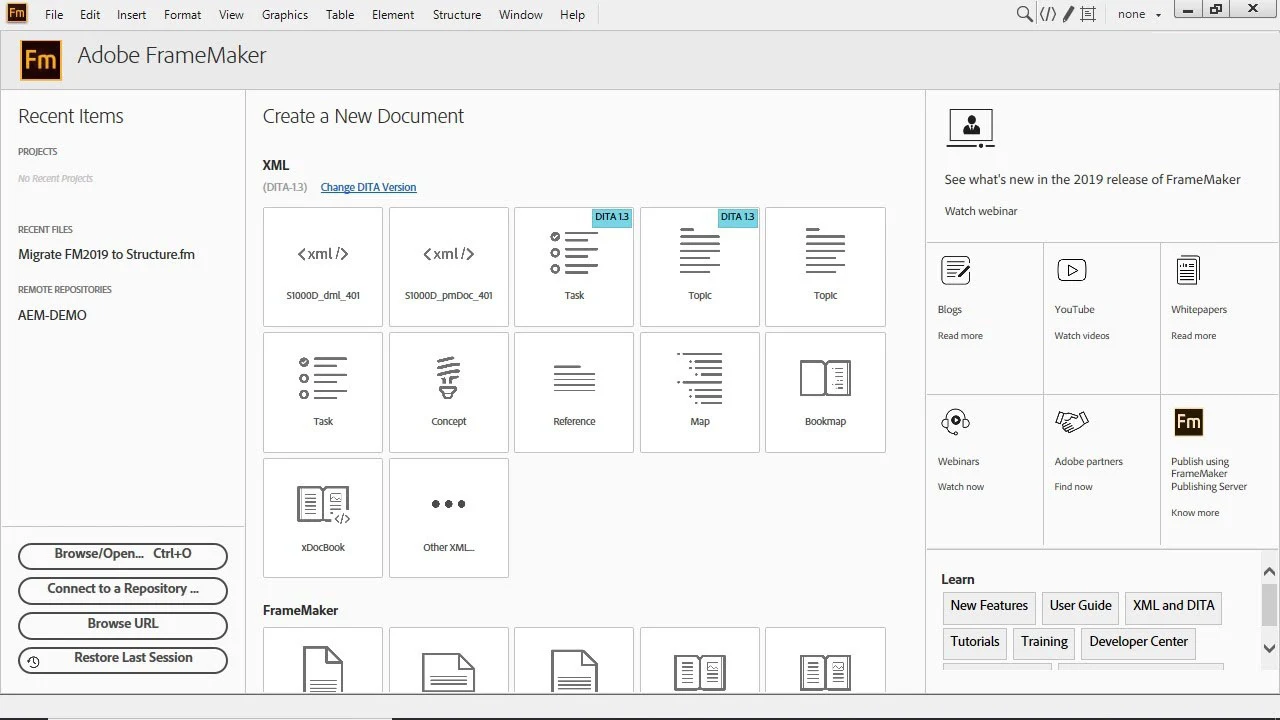
Task: Open the S1000D_pmDoc_401 XML template tile
Action: (449, 267)
